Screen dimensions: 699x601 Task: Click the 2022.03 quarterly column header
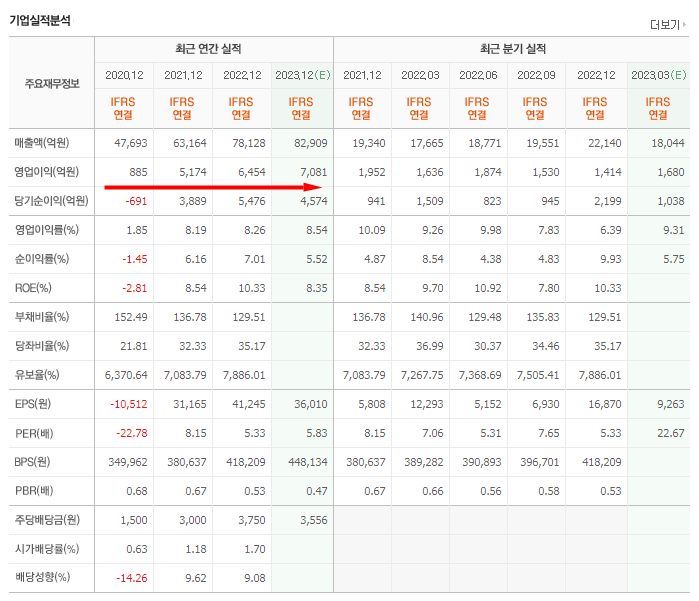coord(420,75)
